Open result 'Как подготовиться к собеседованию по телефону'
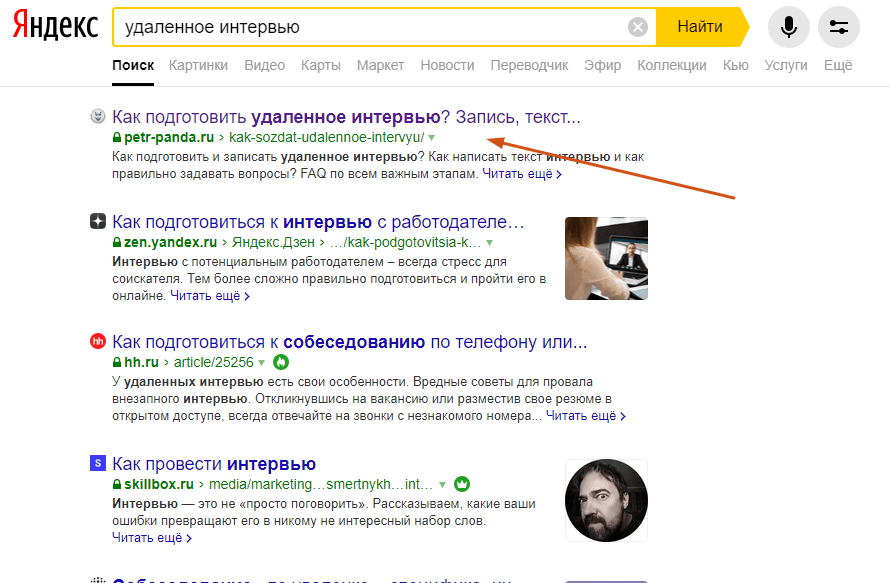The height and width of the screenshot is (583, 890). (350, 342)
